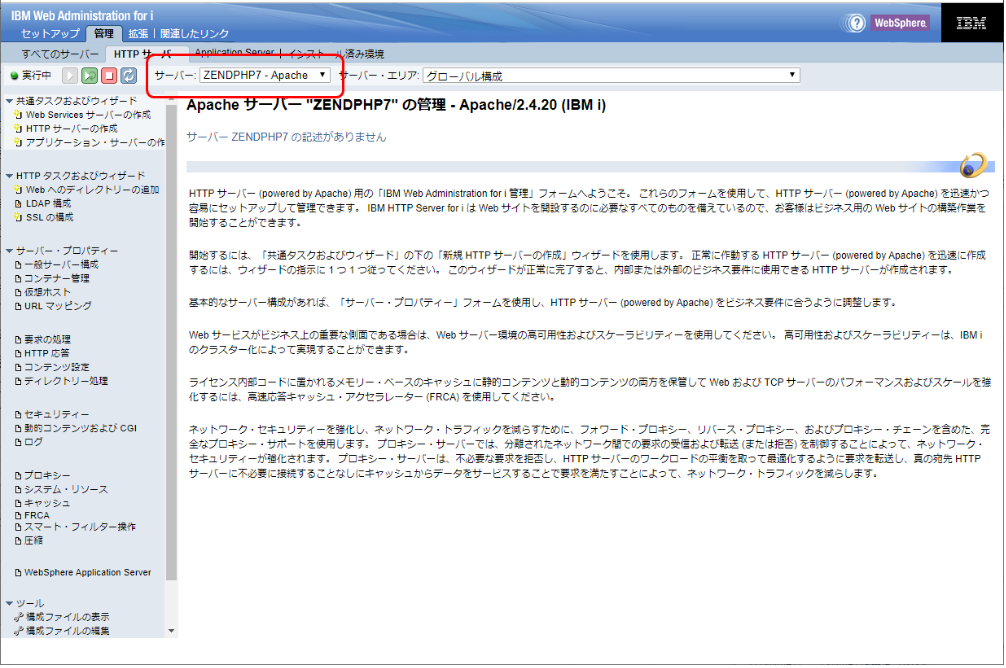Screen dimensions: 1006x668
Task: Open 動的コンテンツおよび CGI in the sidebar
Action: 80,429
